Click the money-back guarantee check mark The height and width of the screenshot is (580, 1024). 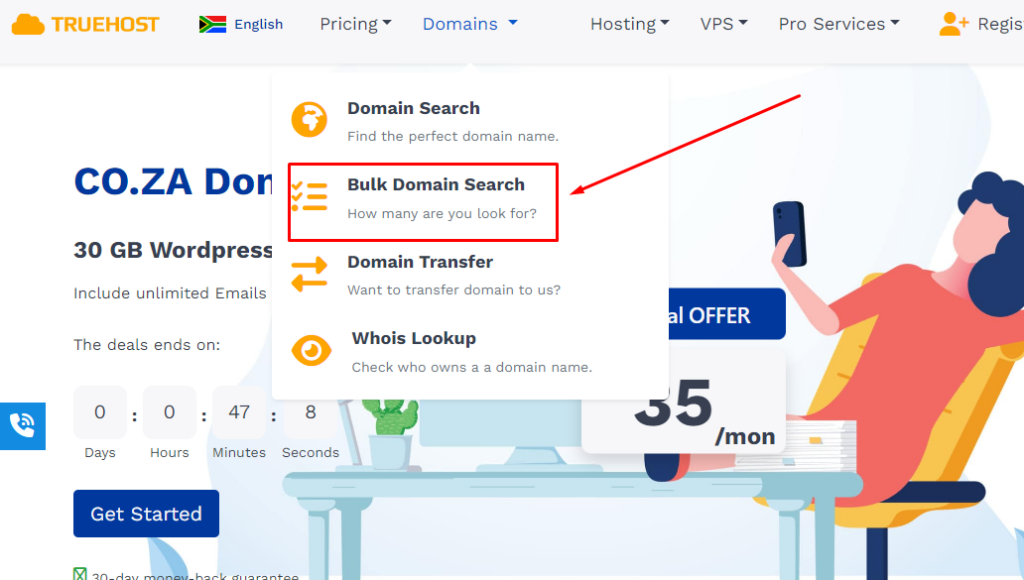[80, 574]
